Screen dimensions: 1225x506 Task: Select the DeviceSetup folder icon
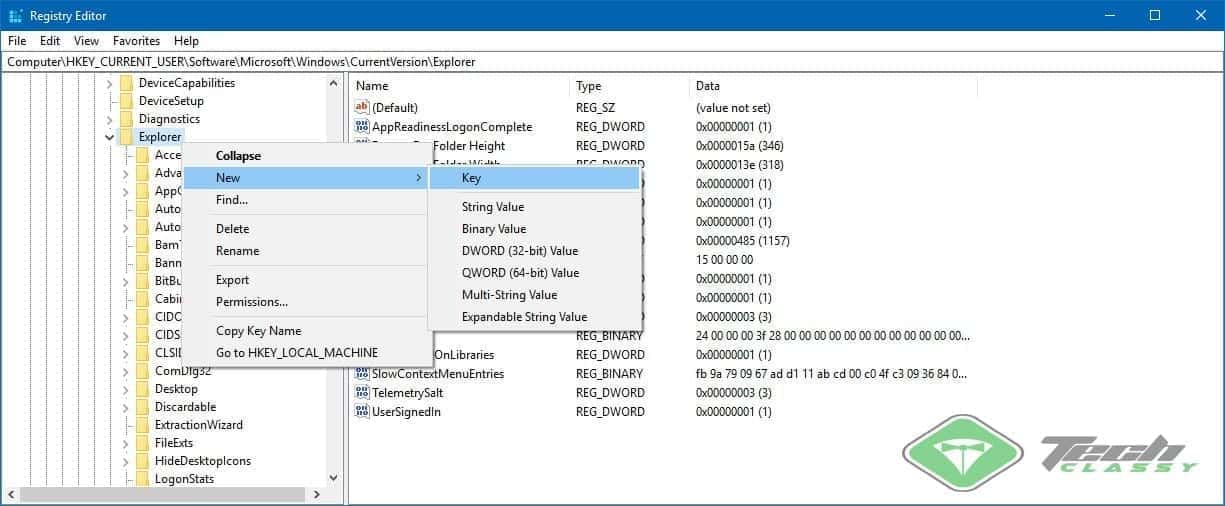coord(126,101)
